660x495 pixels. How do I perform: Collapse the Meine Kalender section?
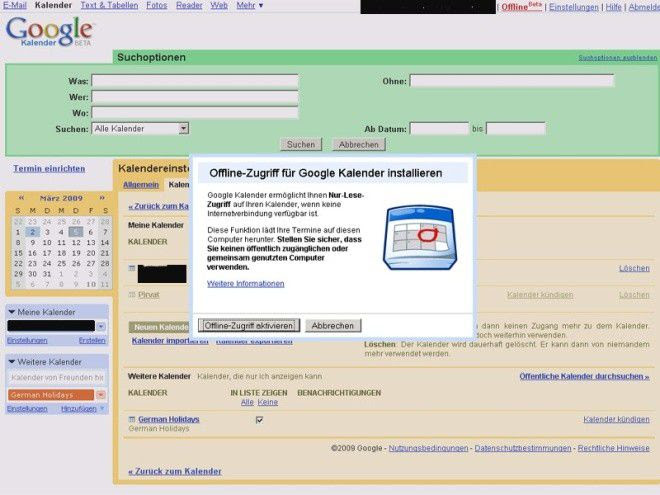click(x=12, y=312)
